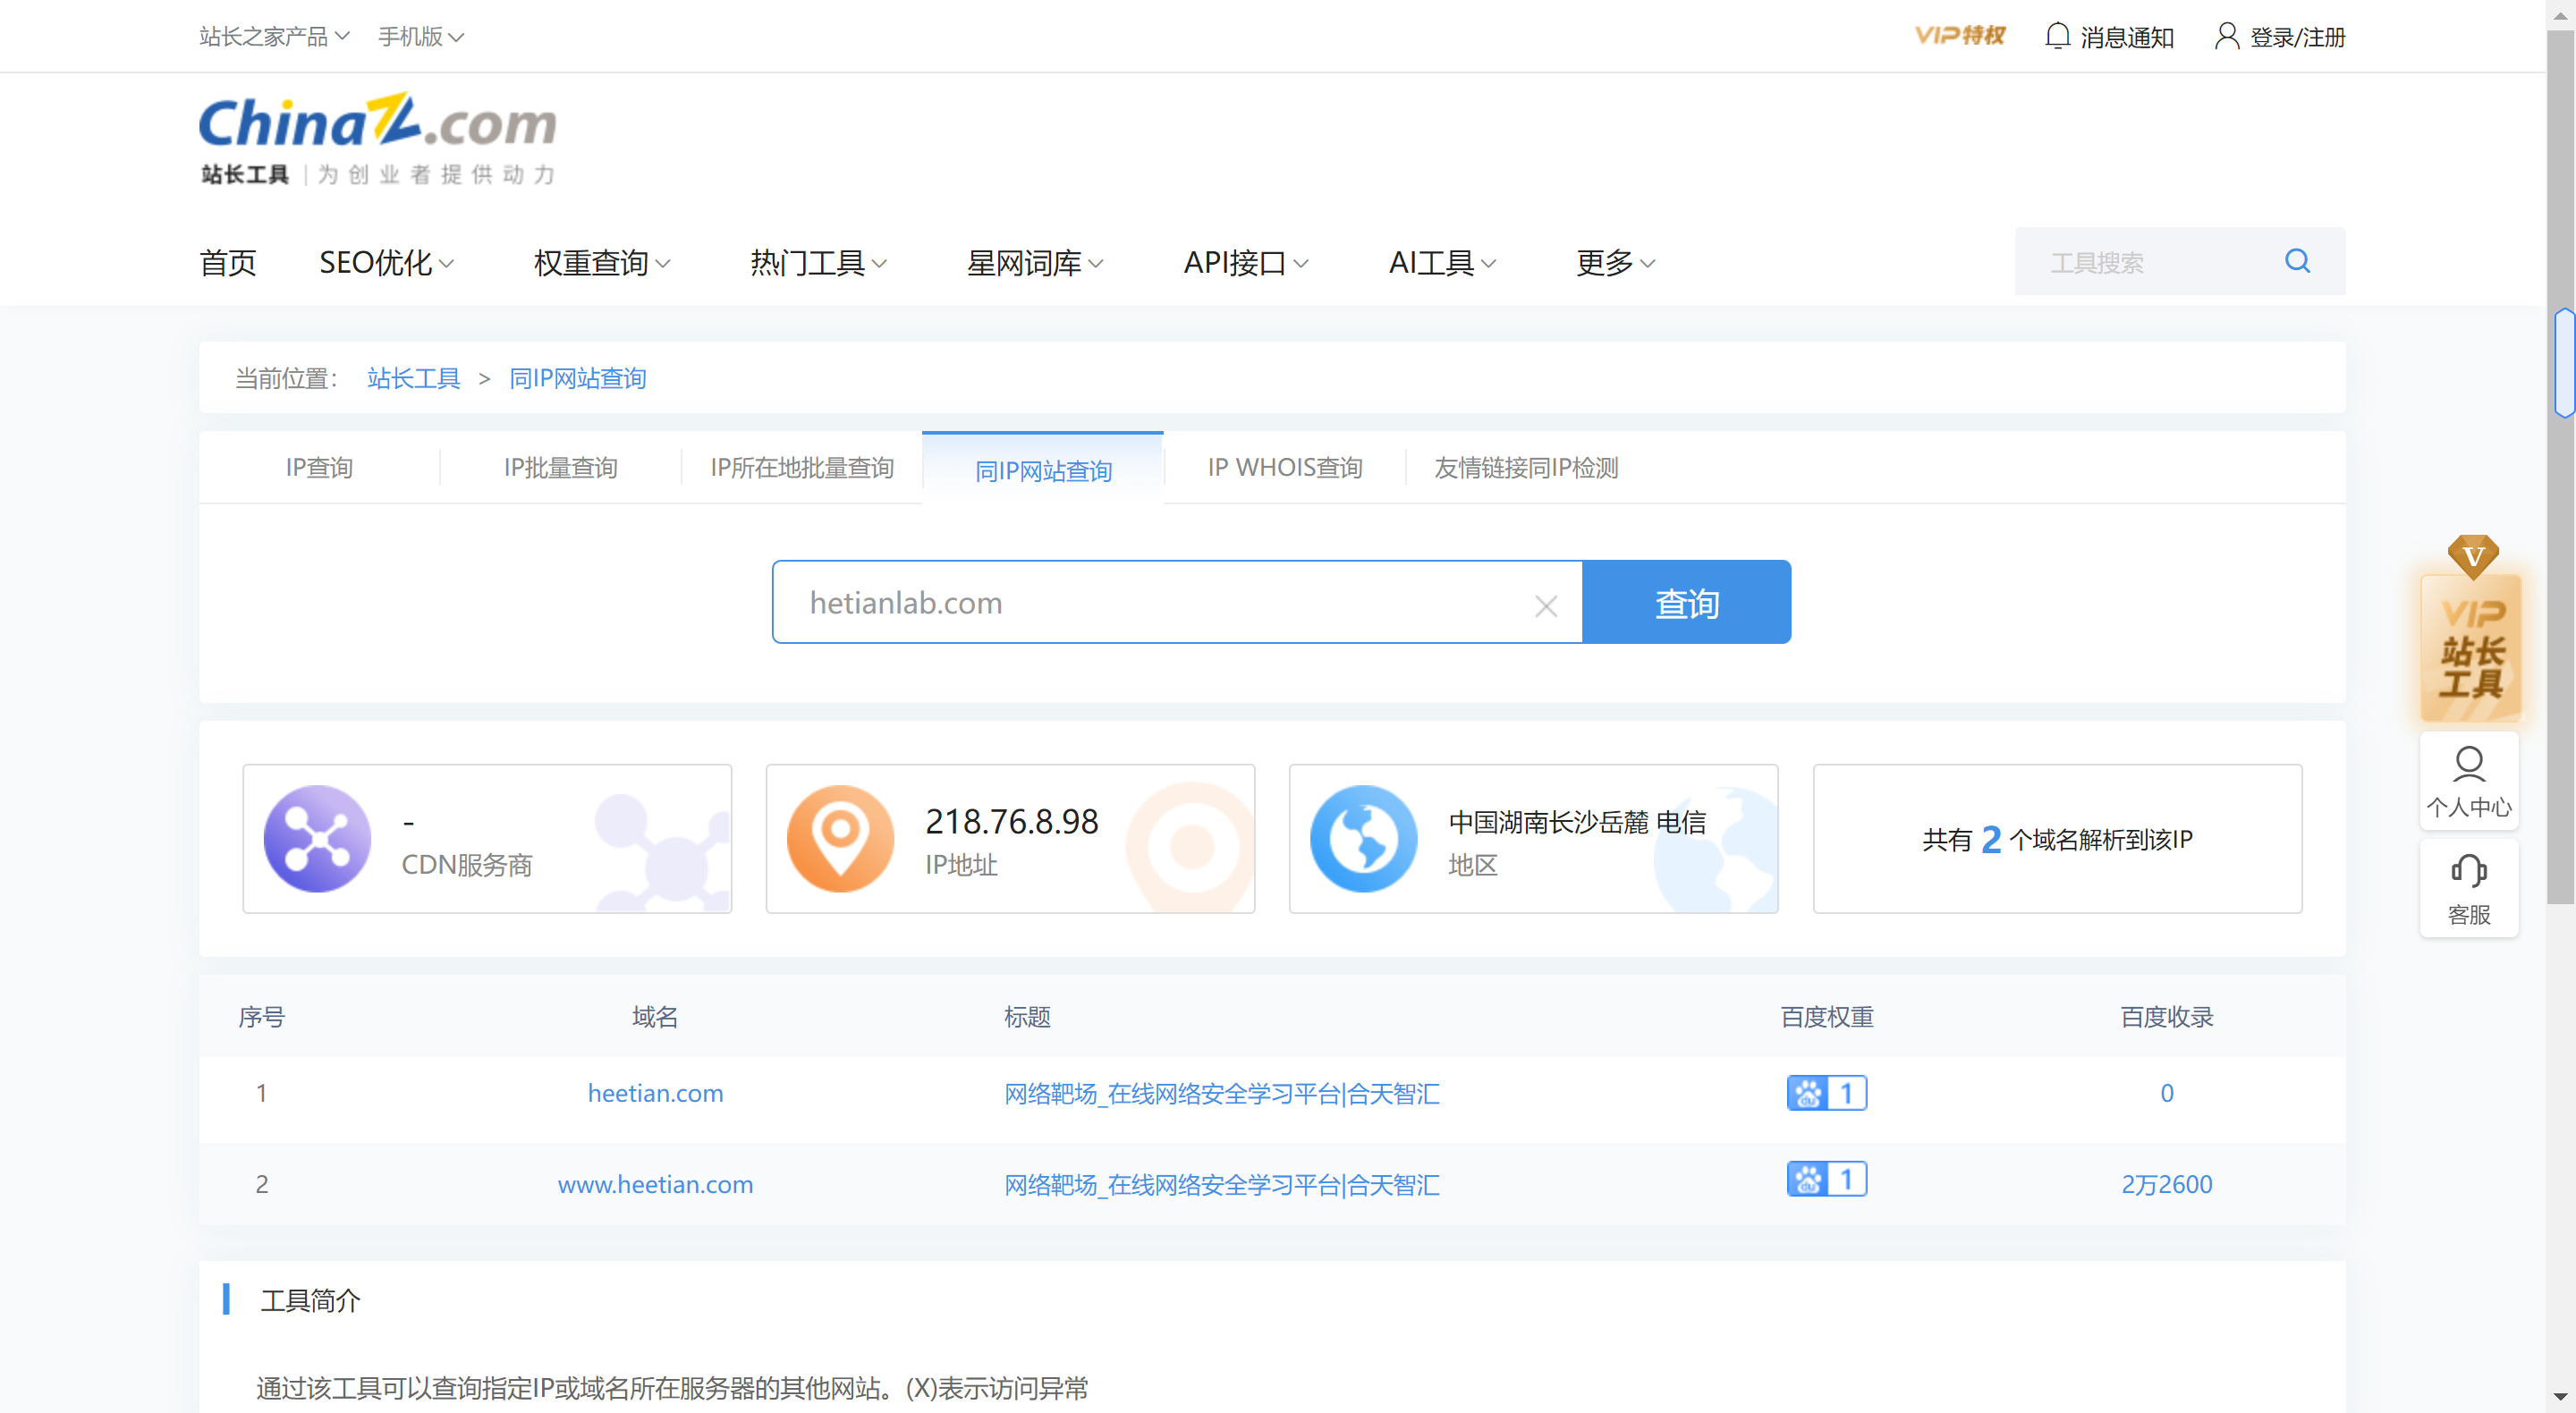Switch to the IP WHOIS查询 tab
This screenshot has width=2576, height=1413.
pos(1284,467)
